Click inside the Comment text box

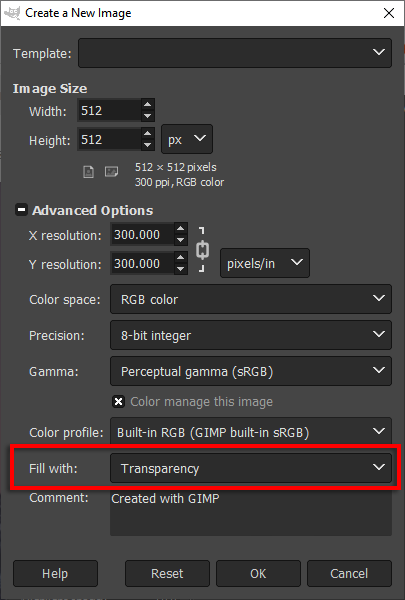click(251, 513)
